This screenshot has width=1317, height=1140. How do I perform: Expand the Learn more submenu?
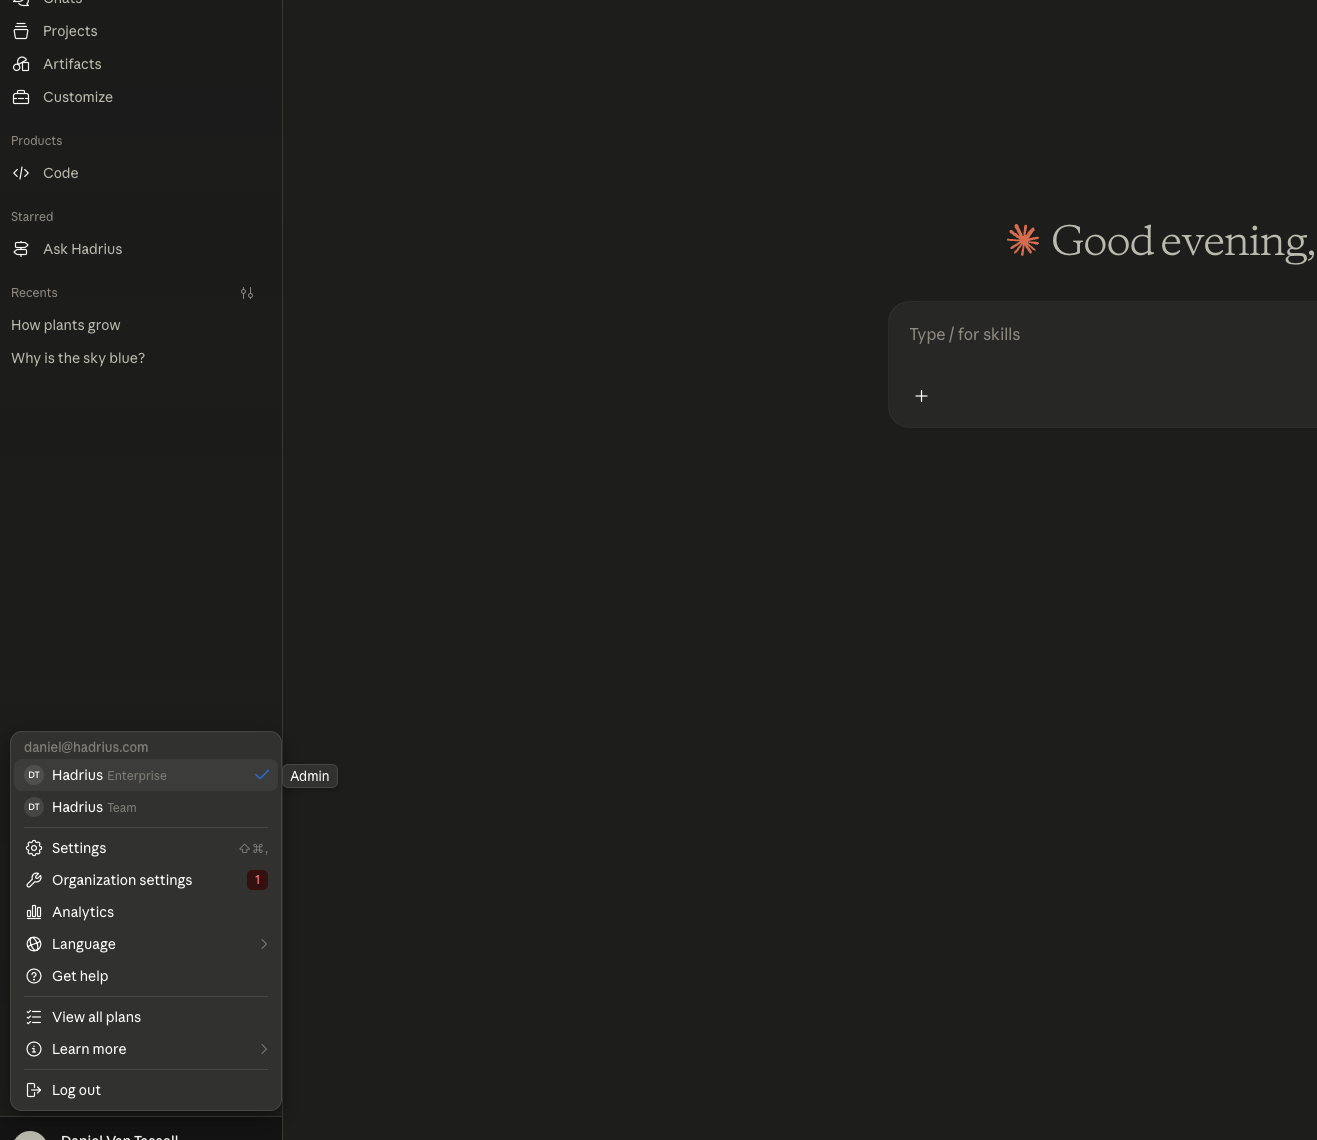pos(146,1049)
